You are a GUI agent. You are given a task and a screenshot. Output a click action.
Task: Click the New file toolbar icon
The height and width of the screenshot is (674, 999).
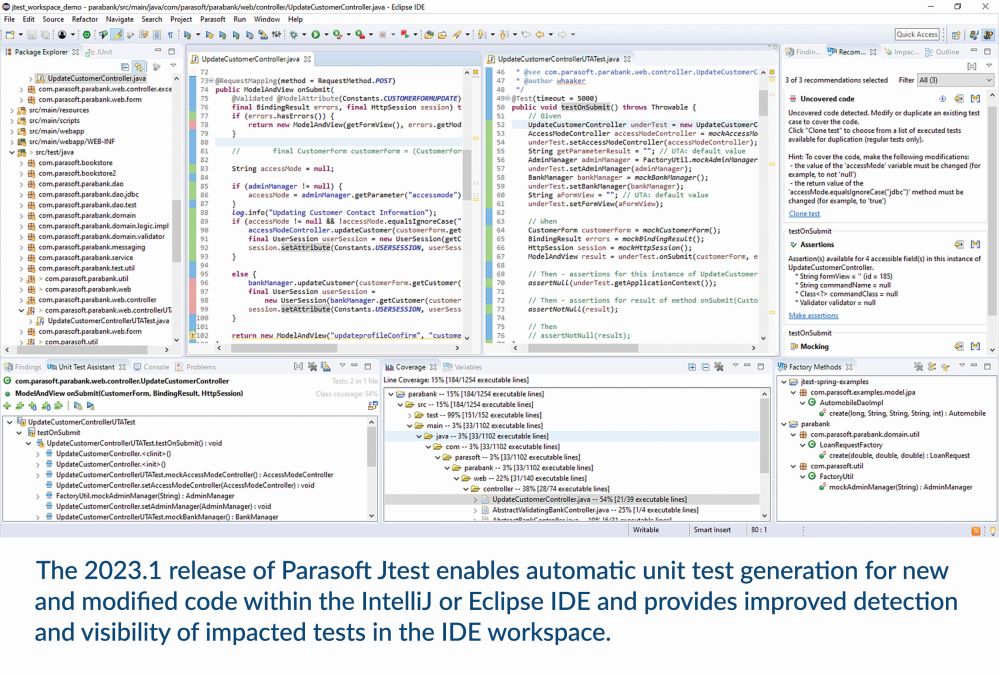(9, 35)
